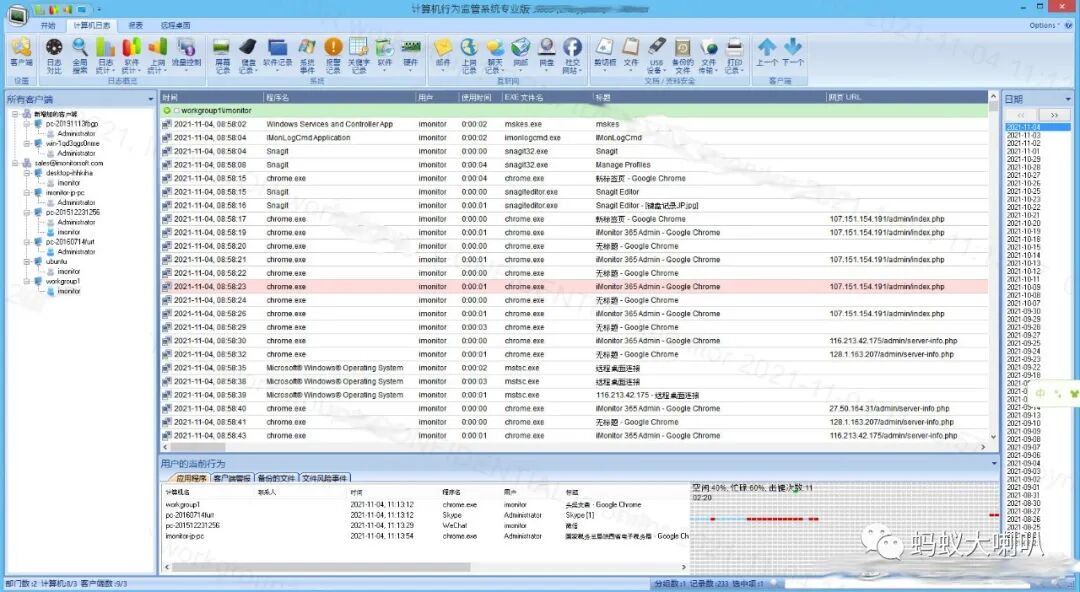The height and width of the screenshot is (592, 1080).
Task: Sort by the 程序名 column header
Action: click(x=340, y=97)
